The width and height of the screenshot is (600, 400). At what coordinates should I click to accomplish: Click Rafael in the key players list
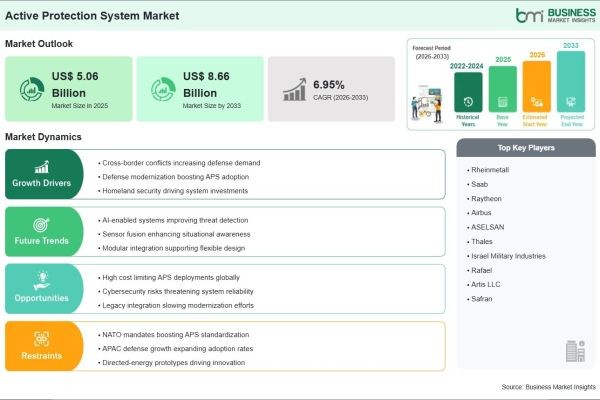(481, 270)
